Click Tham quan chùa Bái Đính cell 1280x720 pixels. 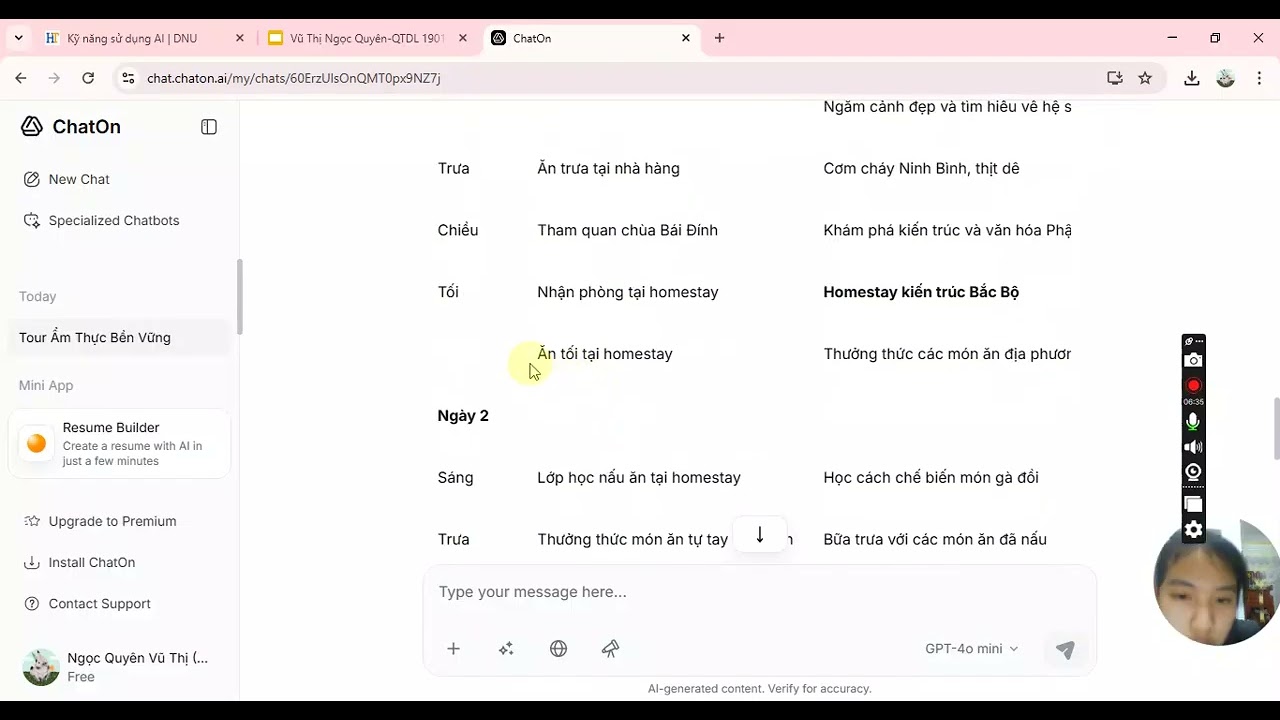click(x=627, y=230)
